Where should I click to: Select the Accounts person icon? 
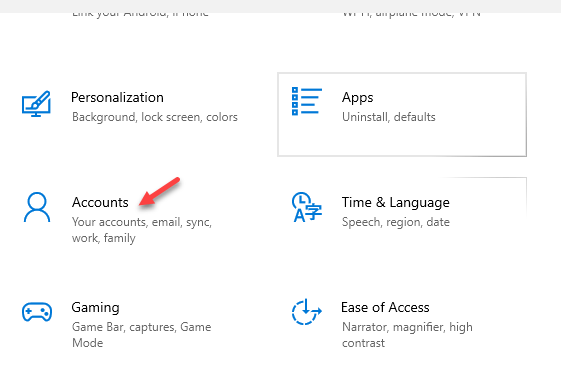point(37,208)
